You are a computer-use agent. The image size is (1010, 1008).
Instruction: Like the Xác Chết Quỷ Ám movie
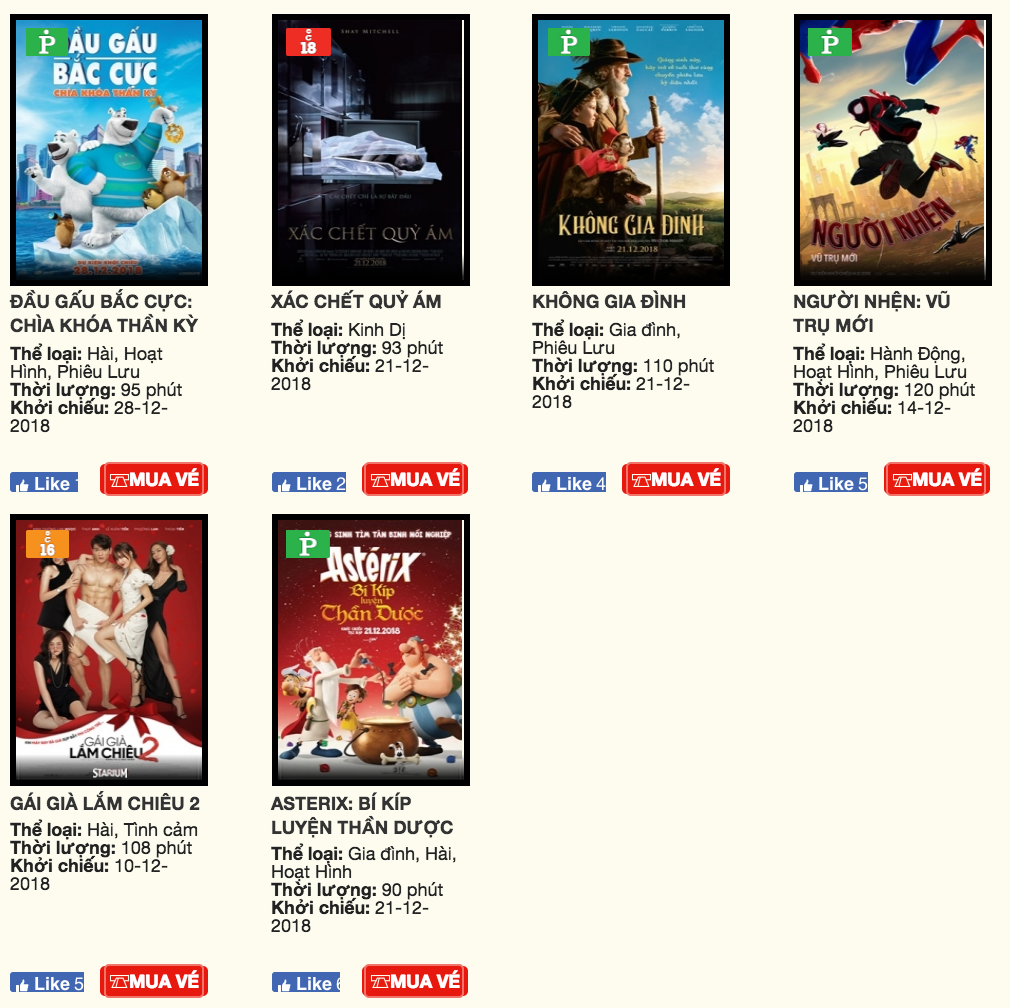(309, 482)
